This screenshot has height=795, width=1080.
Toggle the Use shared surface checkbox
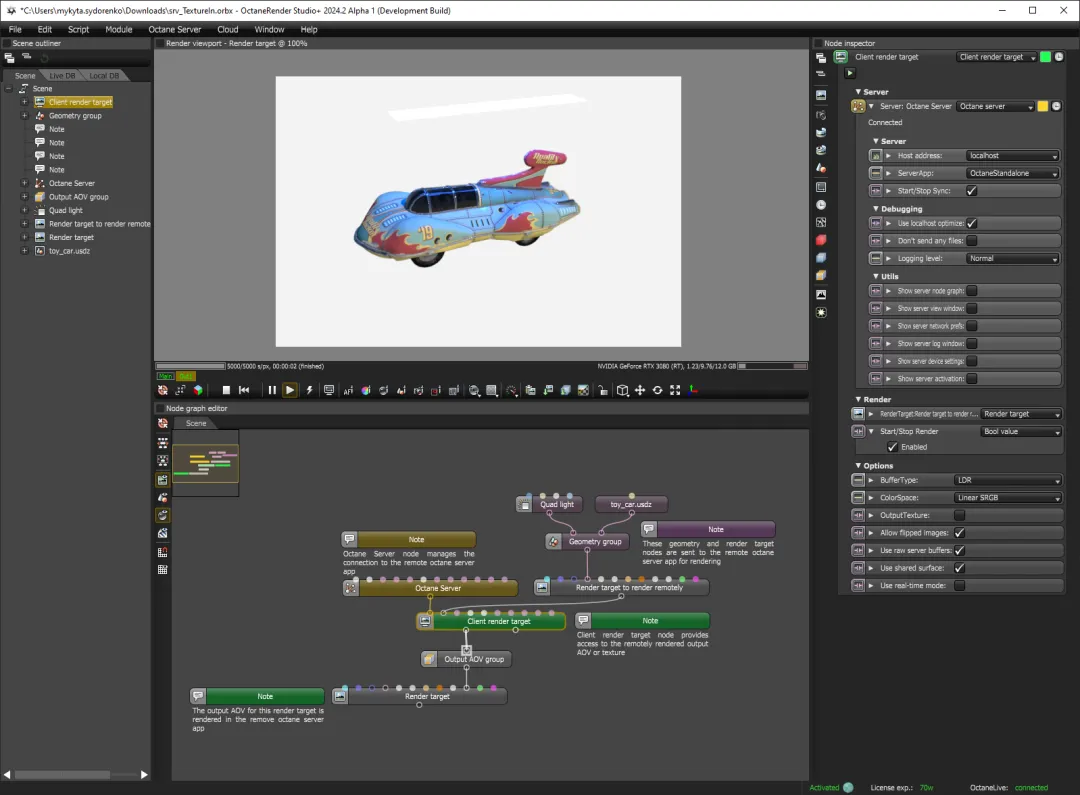pos(959,568)
